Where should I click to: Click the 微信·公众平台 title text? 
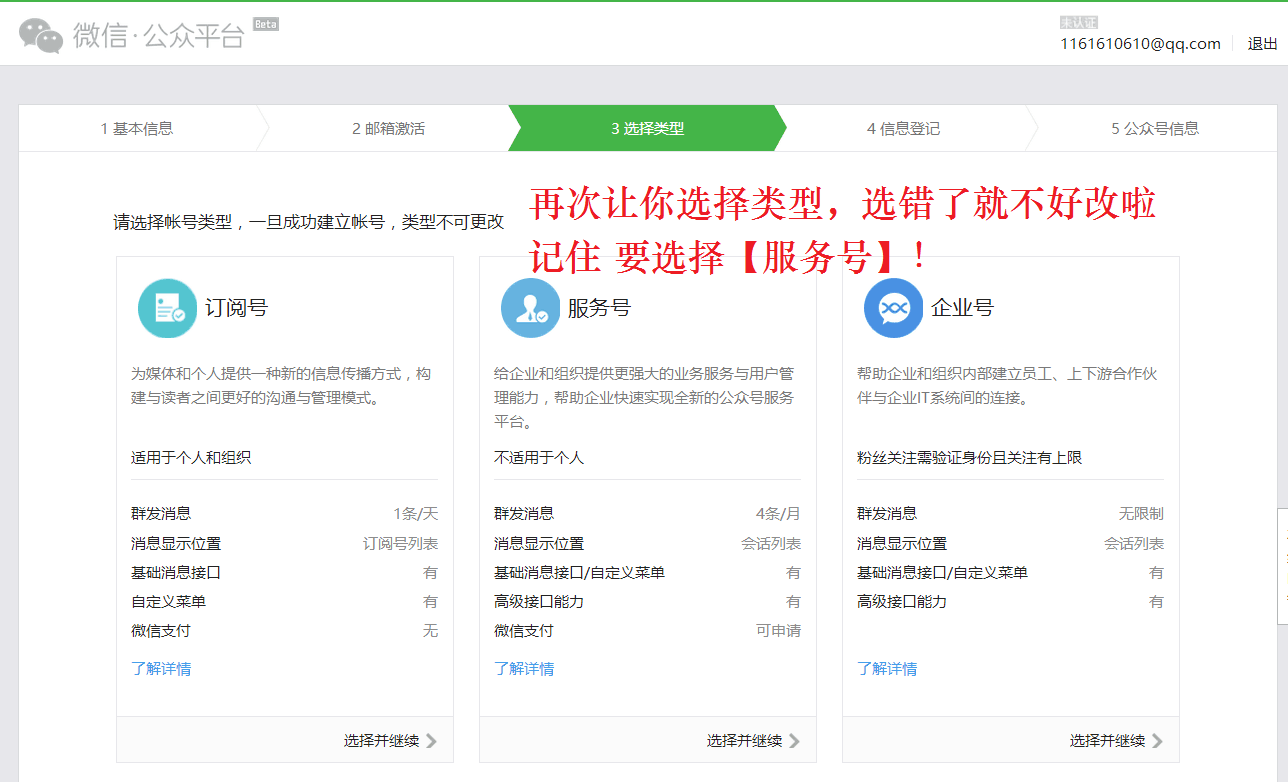[x=158, y=36]
